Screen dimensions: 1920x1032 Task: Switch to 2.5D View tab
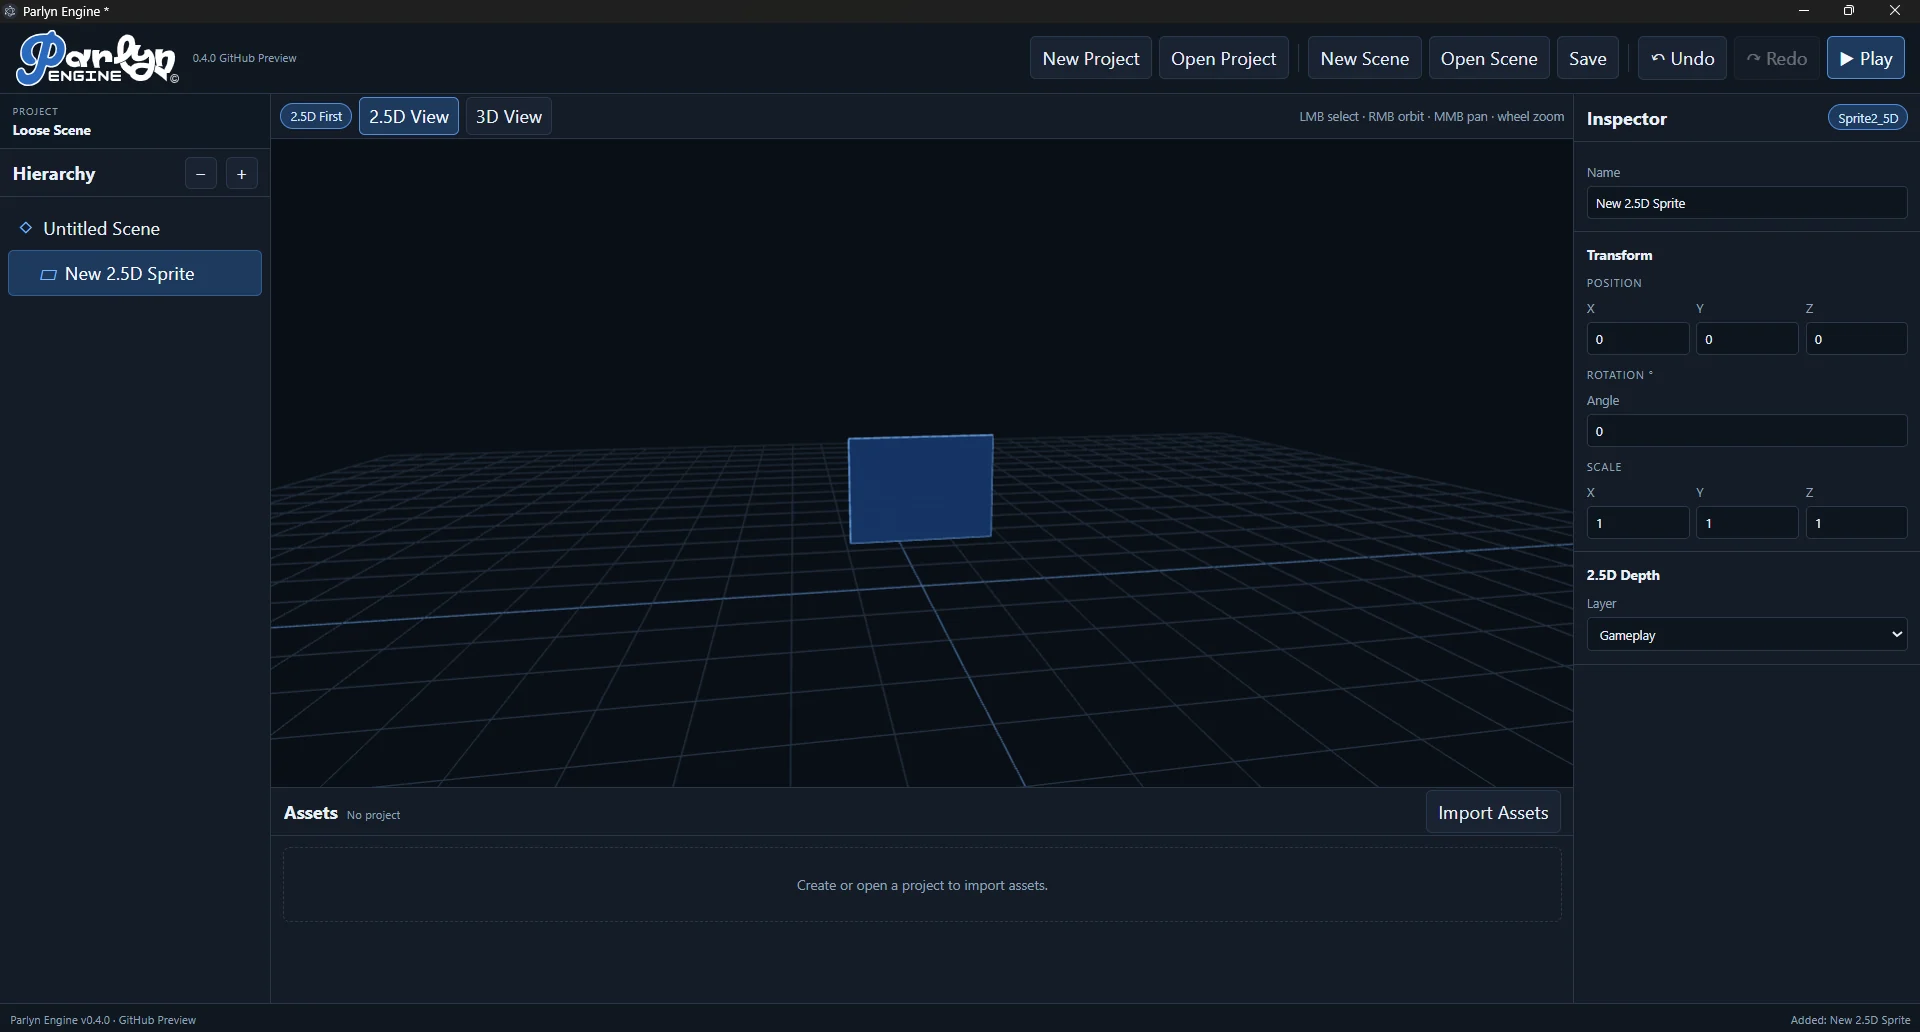409,116
